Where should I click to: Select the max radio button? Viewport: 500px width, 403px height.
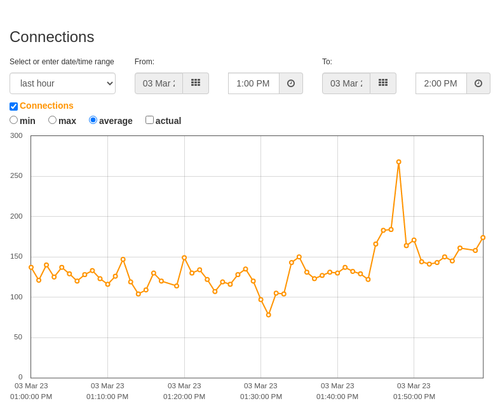coord(52,120)
